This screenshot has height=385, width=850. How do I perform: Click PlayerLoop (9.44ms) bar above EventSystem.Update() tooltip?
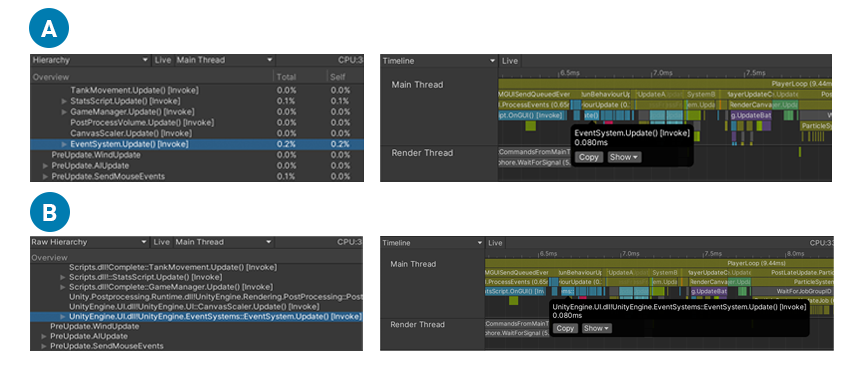tap(665, 84)
